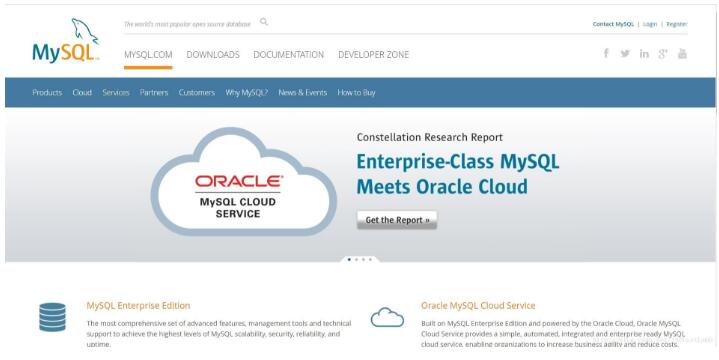Open the MySQL Twitter icon
Image resolution: width=719 pixels, height=360 pixels.
tap(625, 54)
